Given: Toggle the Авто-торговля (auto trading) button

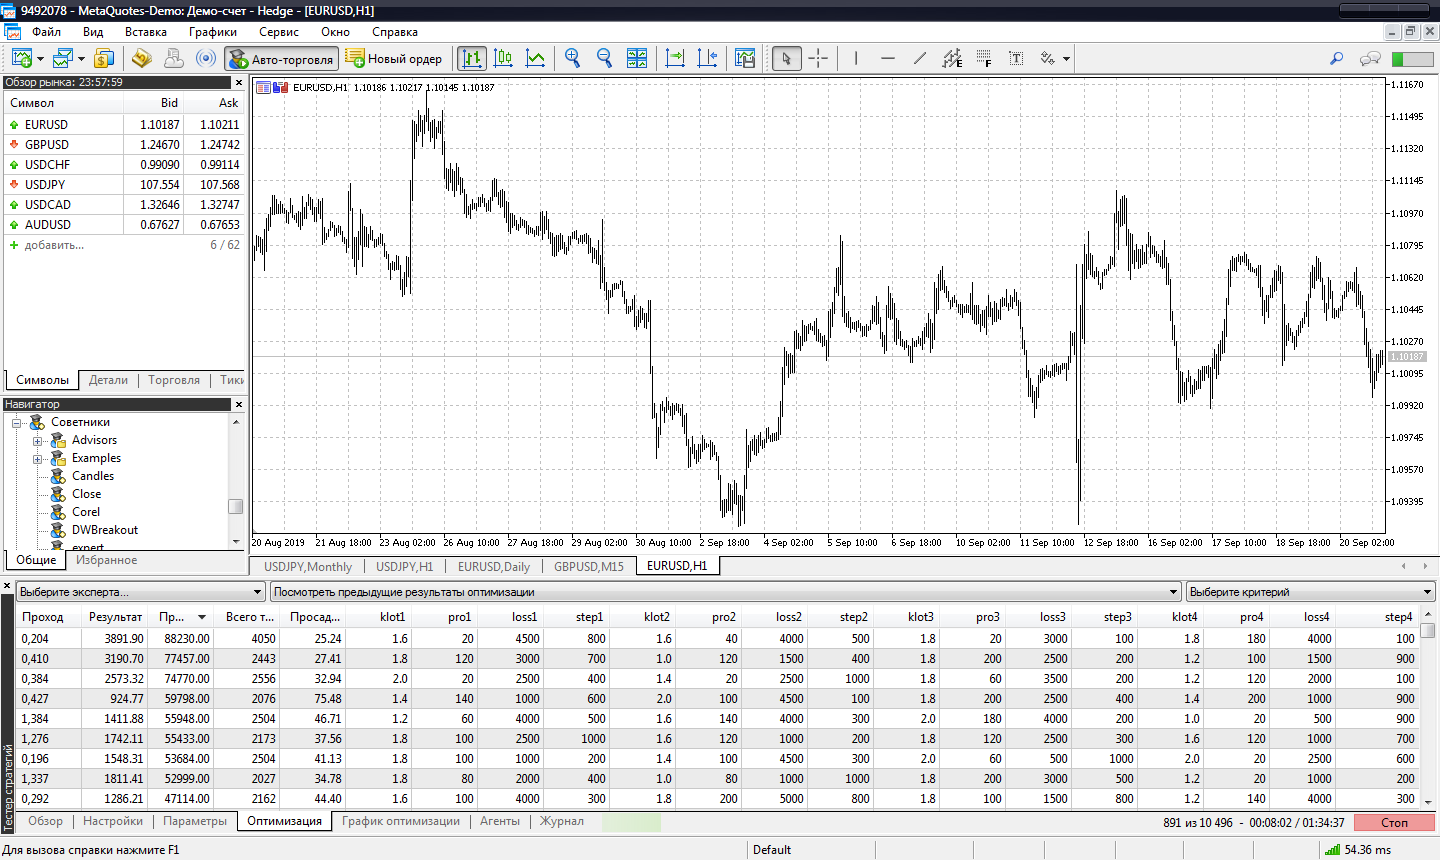Looking at the screenshot, I should pyautogui.click(x=280, y=59).
